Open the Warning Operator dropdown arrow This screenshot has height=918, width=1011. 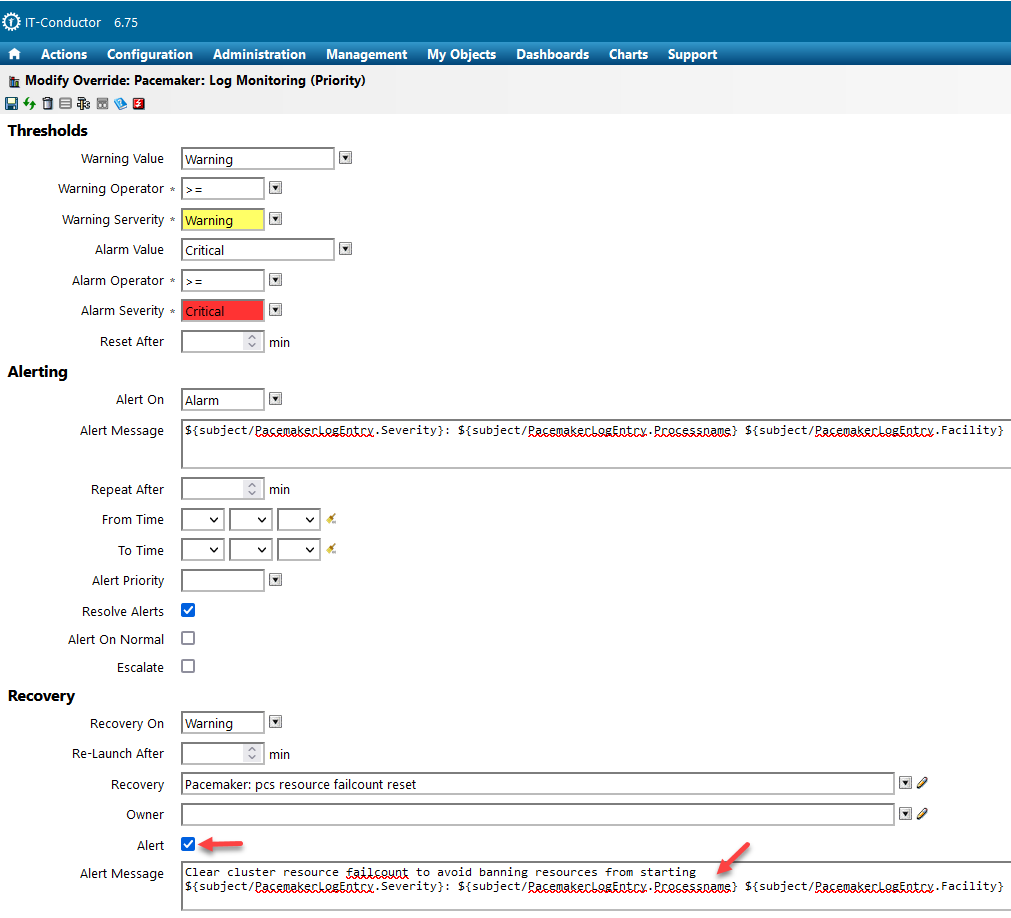click(276, 188)
